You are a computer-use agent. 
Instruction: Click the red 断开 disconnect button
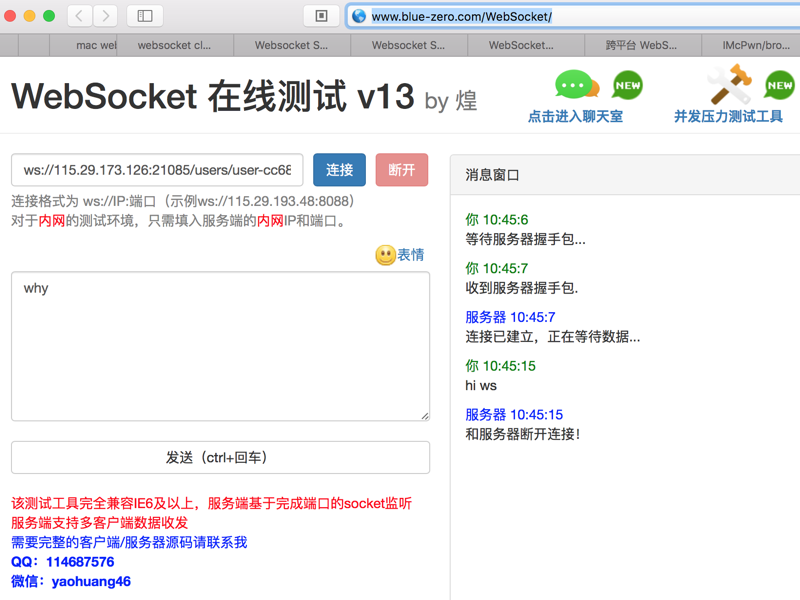pos(402,170)
